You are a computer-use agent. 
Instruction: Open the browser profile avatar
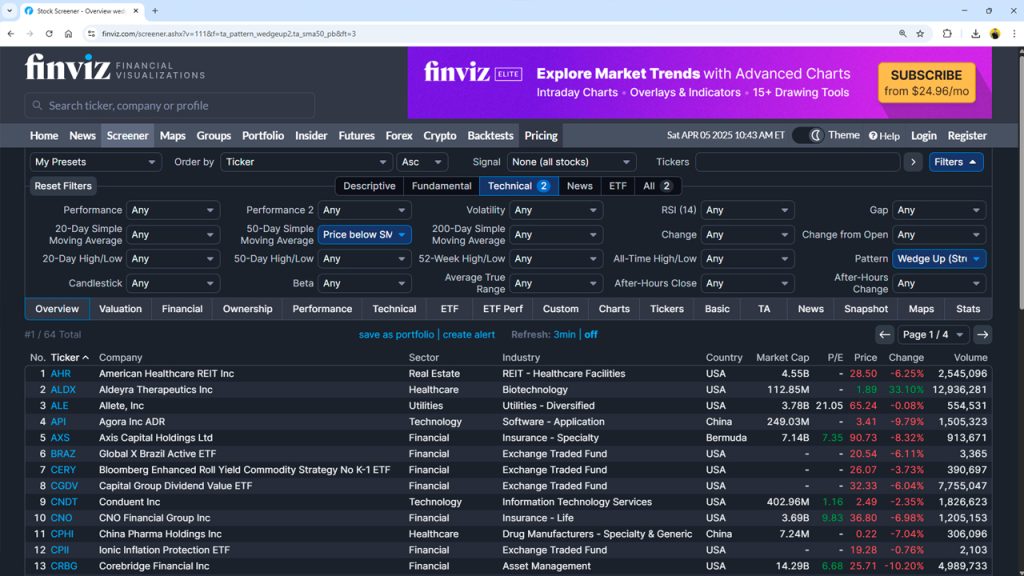click(995, 34)
